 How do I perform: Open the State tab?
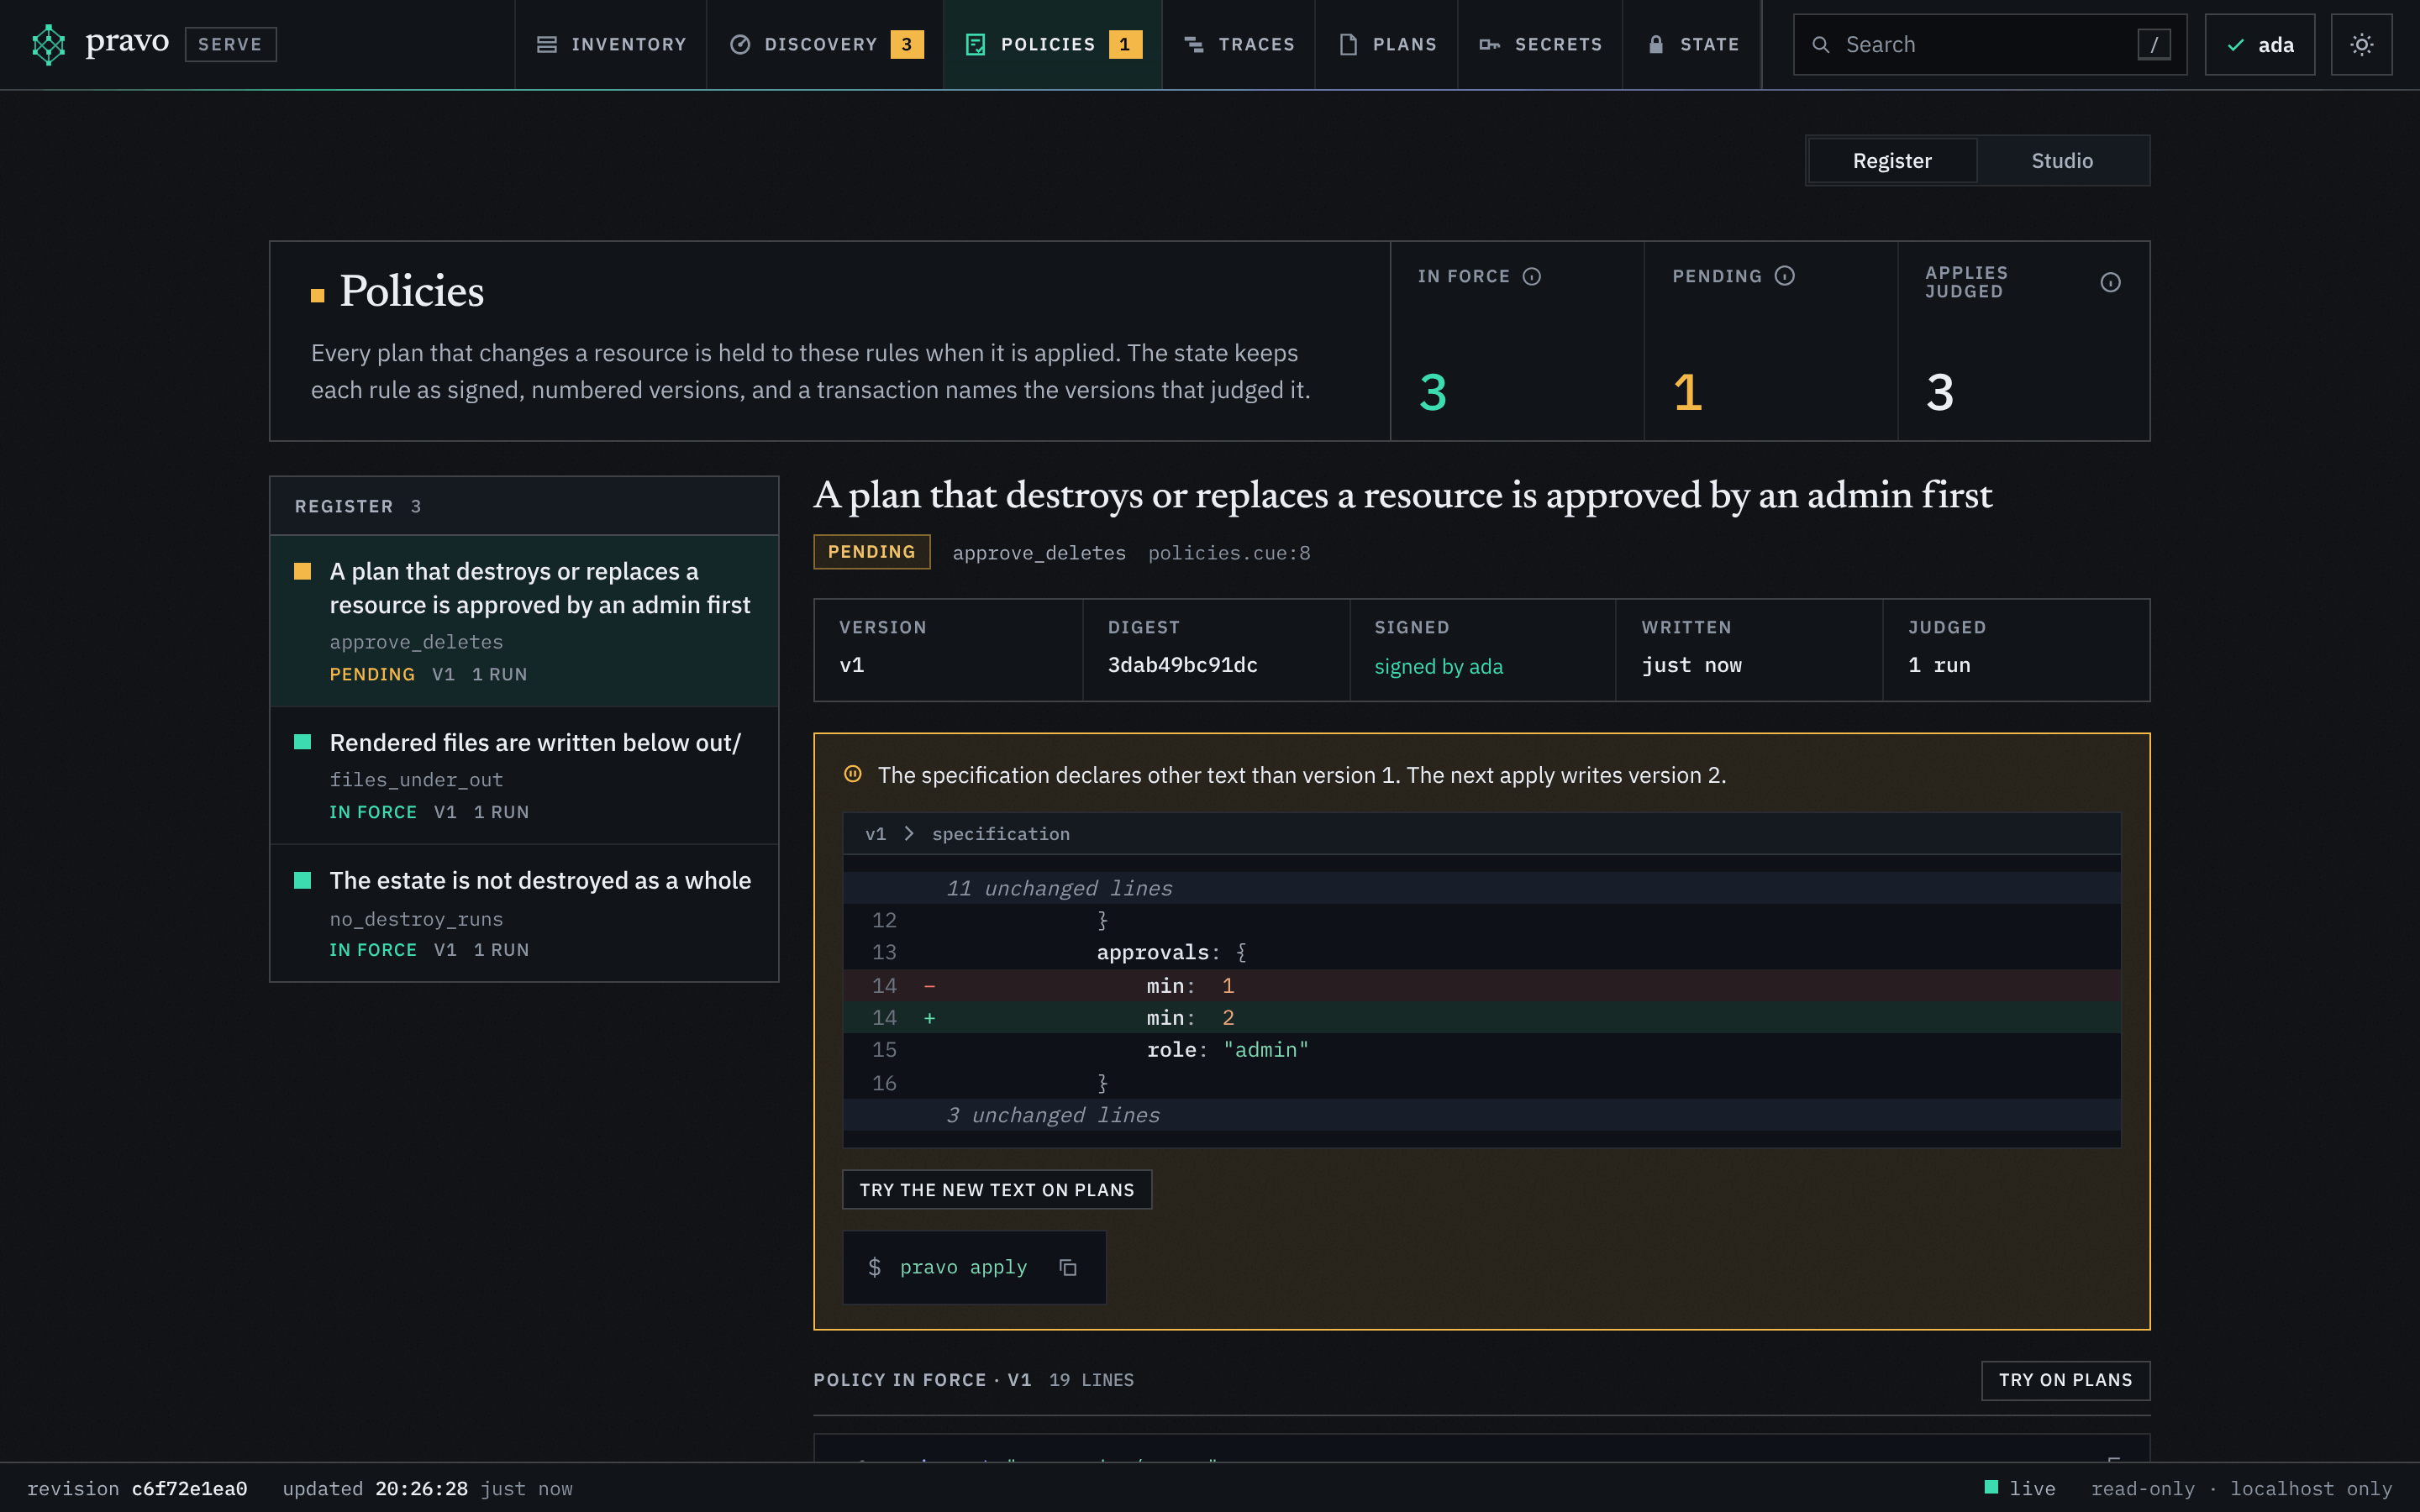click(x=1692, y=44)
